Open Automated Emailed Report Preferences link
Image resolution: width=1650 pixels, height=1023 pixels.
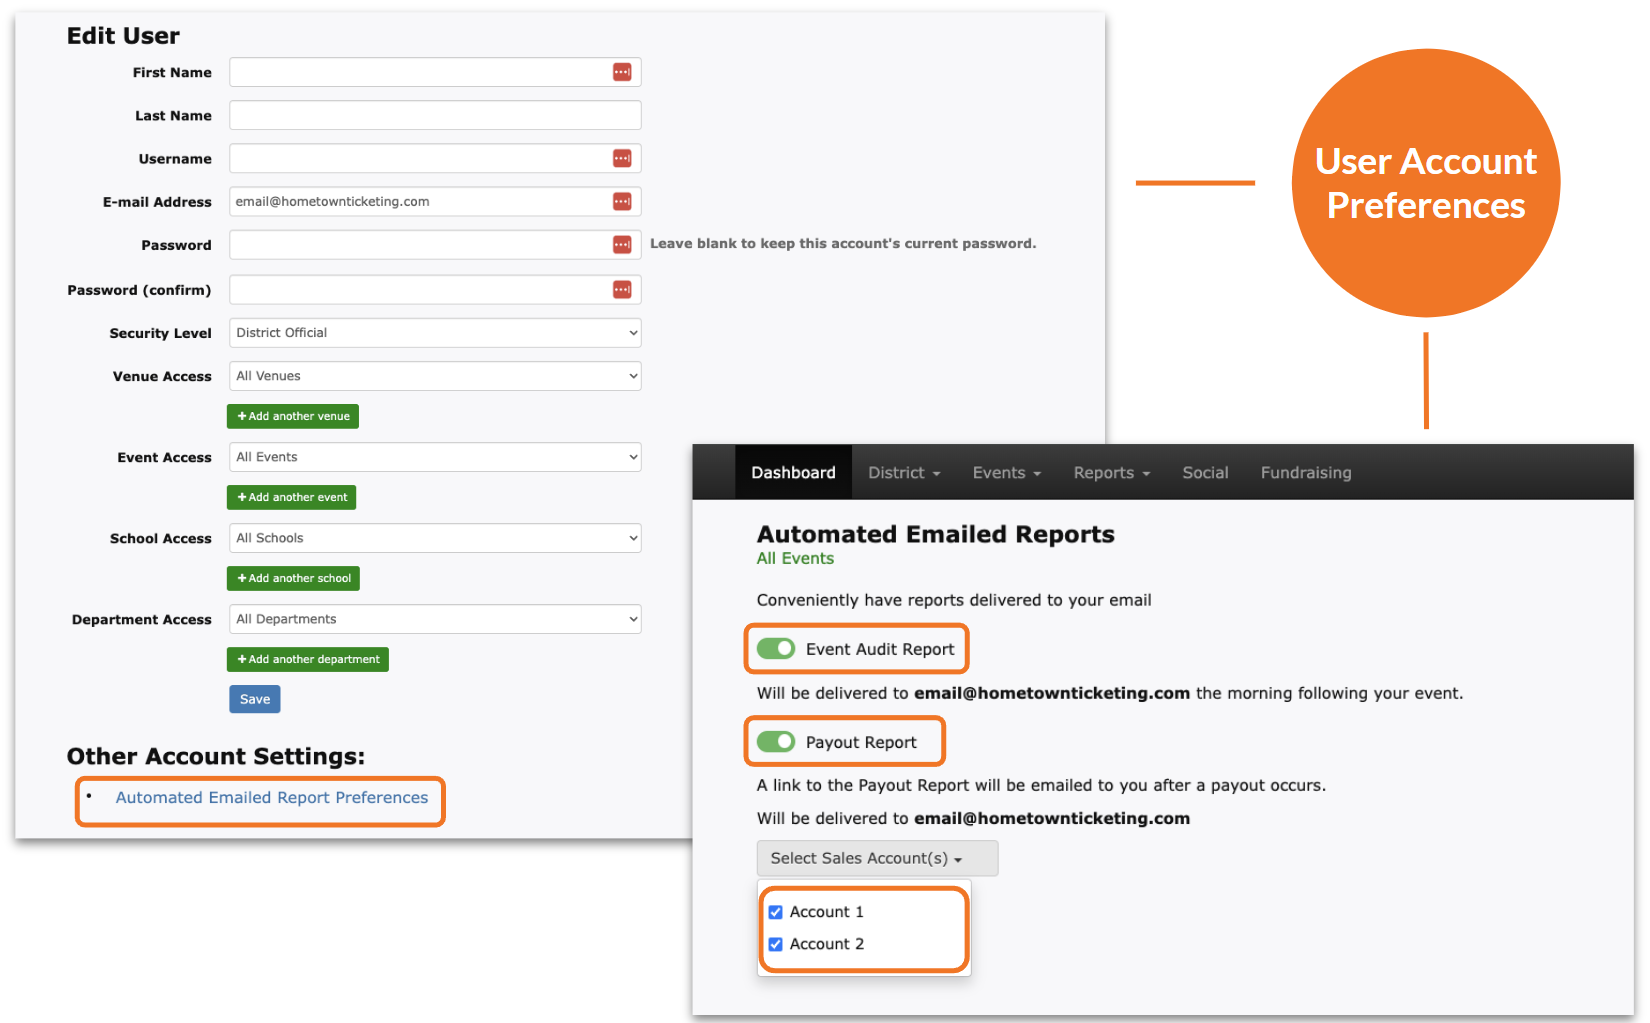pyautogui.click(x=272, y=798)
